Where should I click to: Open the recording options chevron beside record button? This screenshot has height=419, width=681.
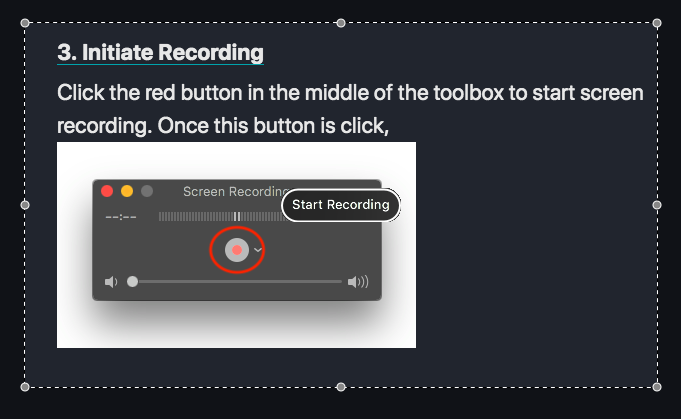click(258, 250)
